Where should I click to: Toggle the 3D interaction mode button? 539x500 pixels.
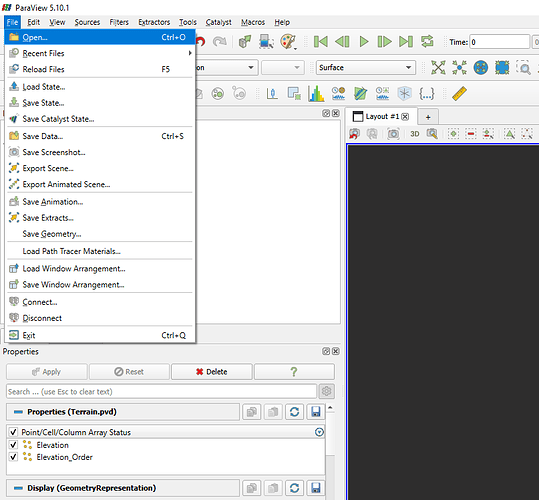tap(415, 134)
